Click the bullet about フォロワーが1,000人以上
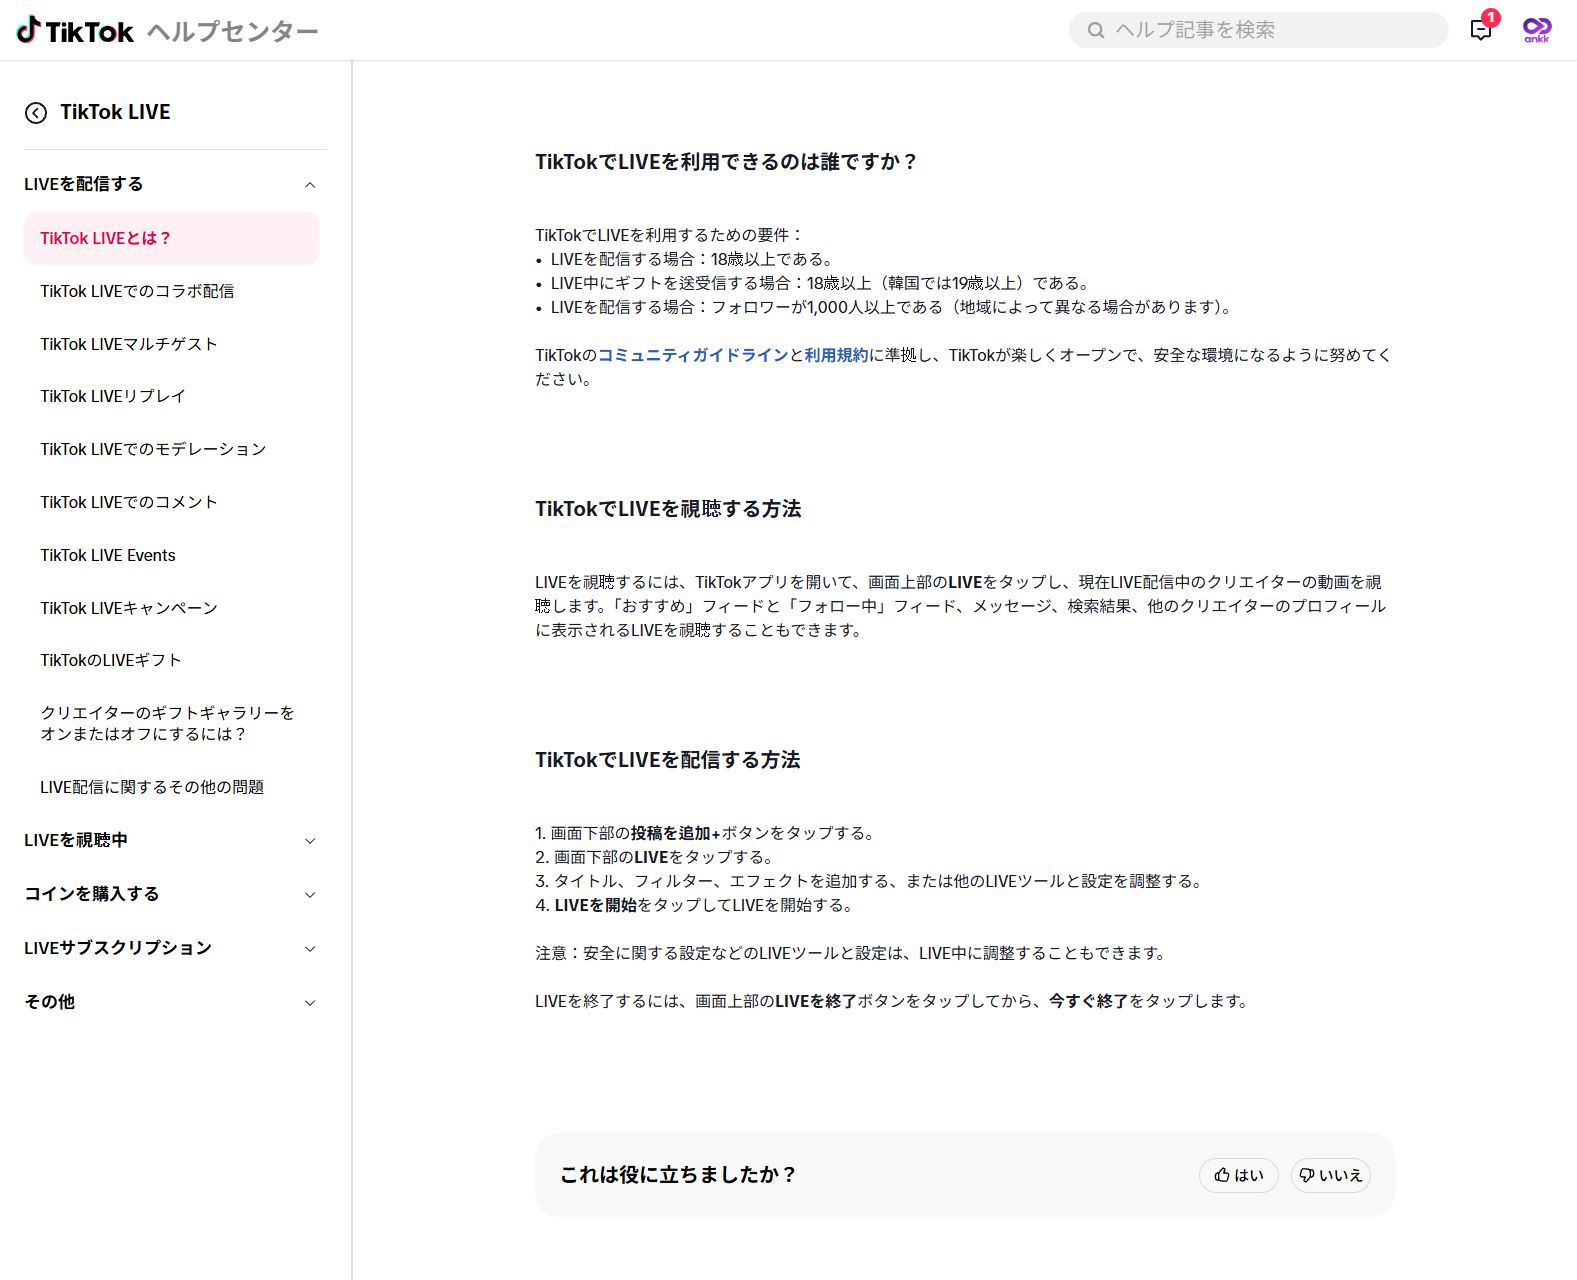This screenshot has height=1280, width=1577. click(892, 307)
